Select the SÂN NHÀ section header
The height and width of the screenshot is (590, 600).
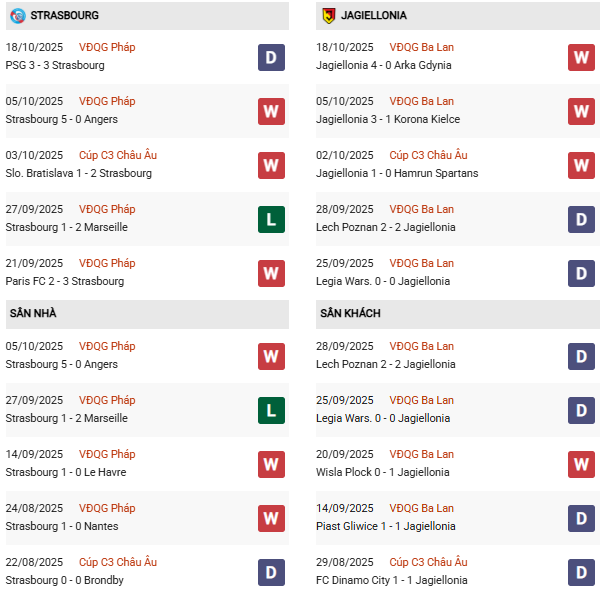pyautogui.click(x=33, y=314)
